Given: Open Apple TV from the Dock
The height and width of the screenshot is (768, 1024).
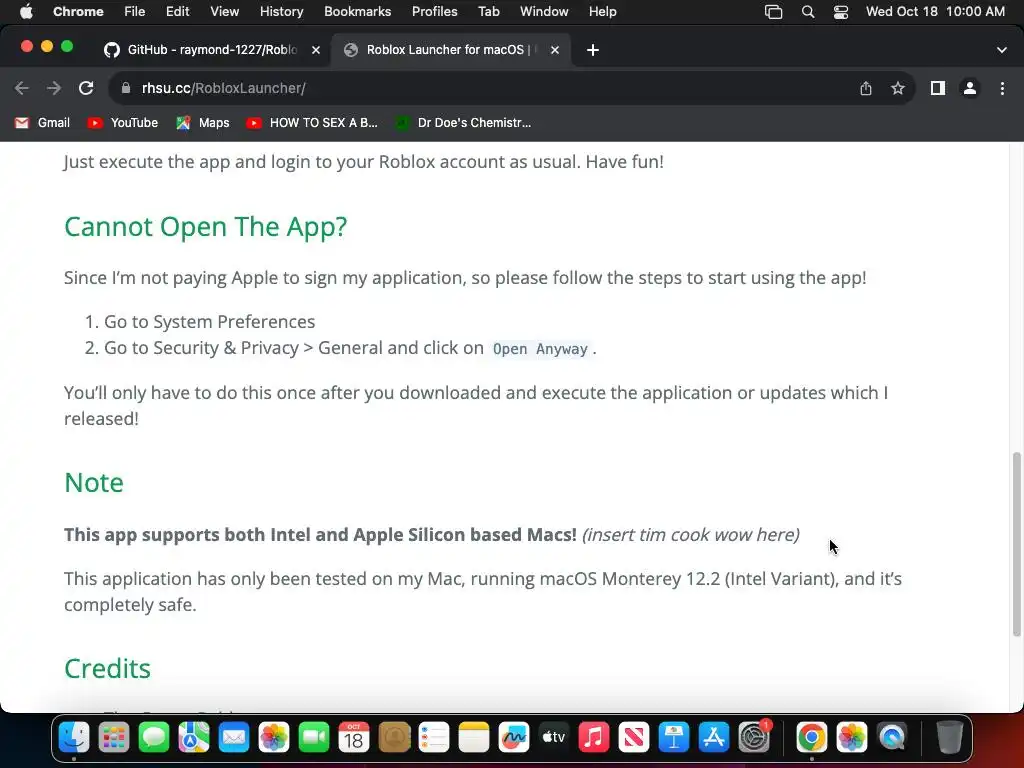Looking at the screenshot, I should (554, 738).
